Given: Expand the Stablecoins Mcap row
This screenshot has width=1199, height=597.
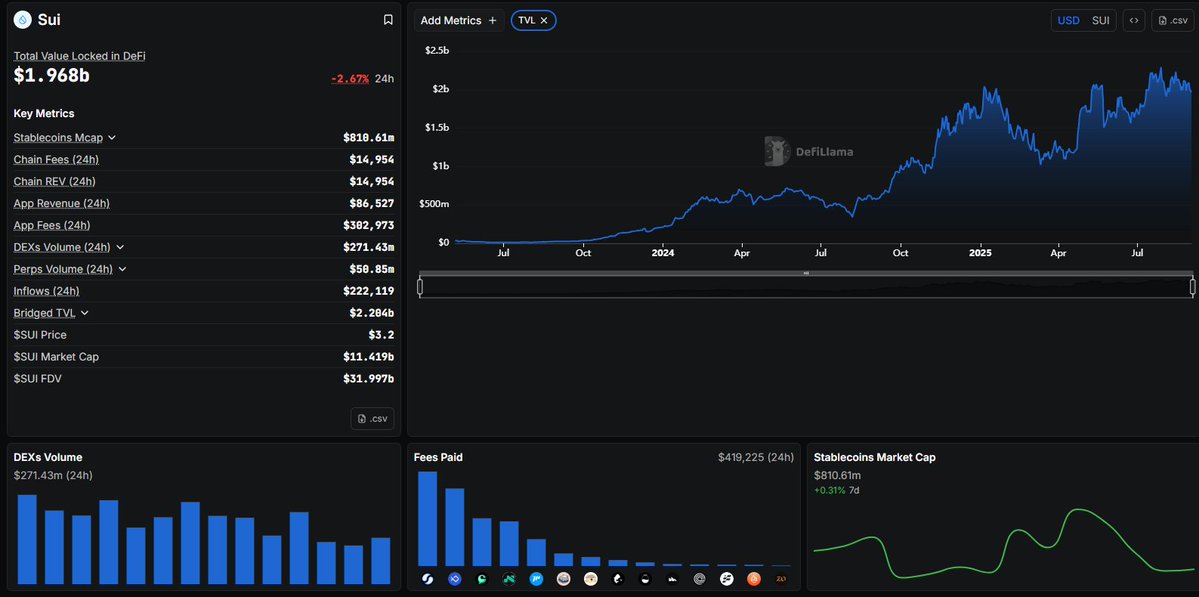Looking at the screenshot, I should point(112,138).
